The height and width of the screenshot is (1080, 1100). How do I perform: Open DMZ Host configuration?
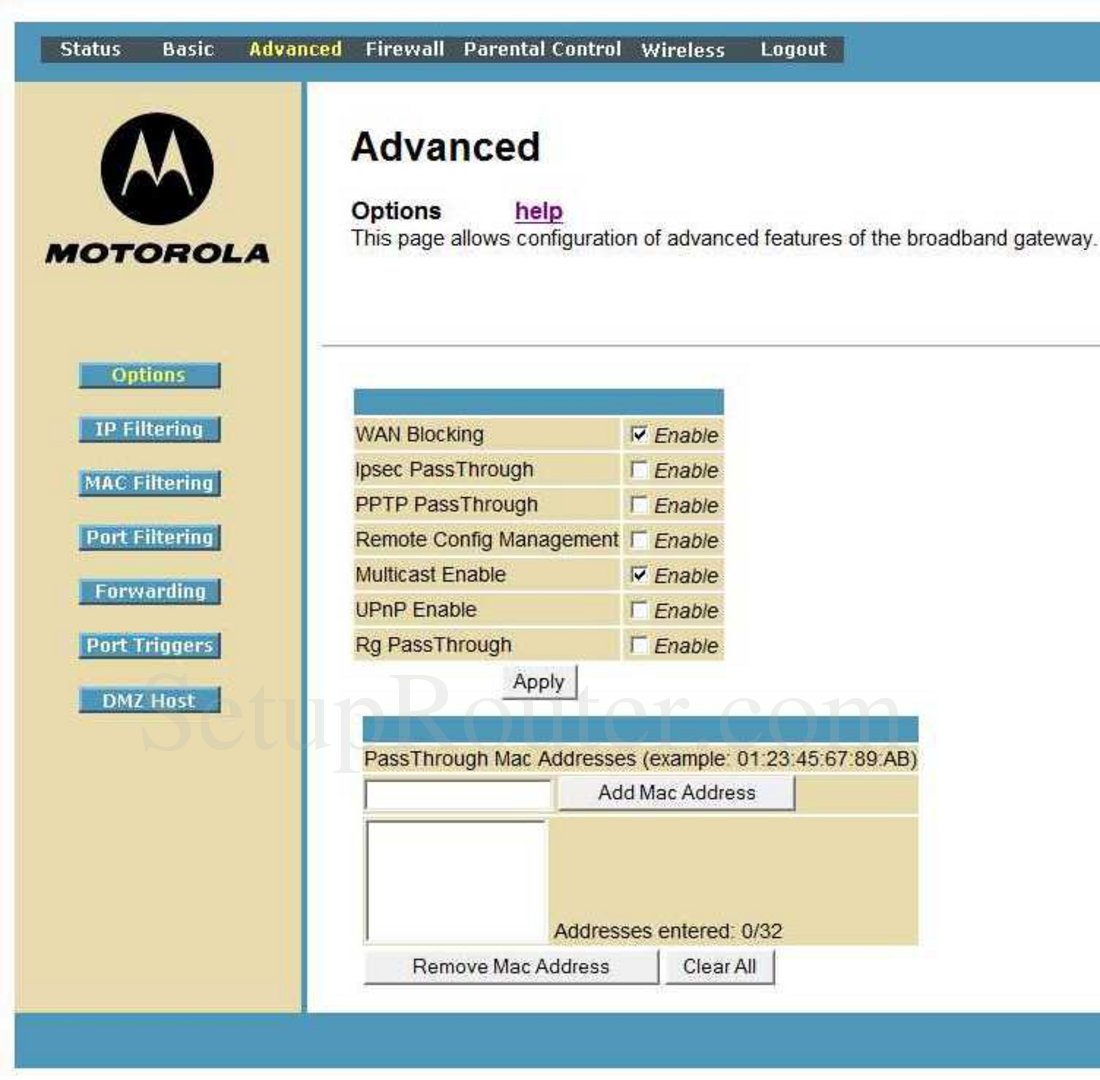click(x=149, y=701)
